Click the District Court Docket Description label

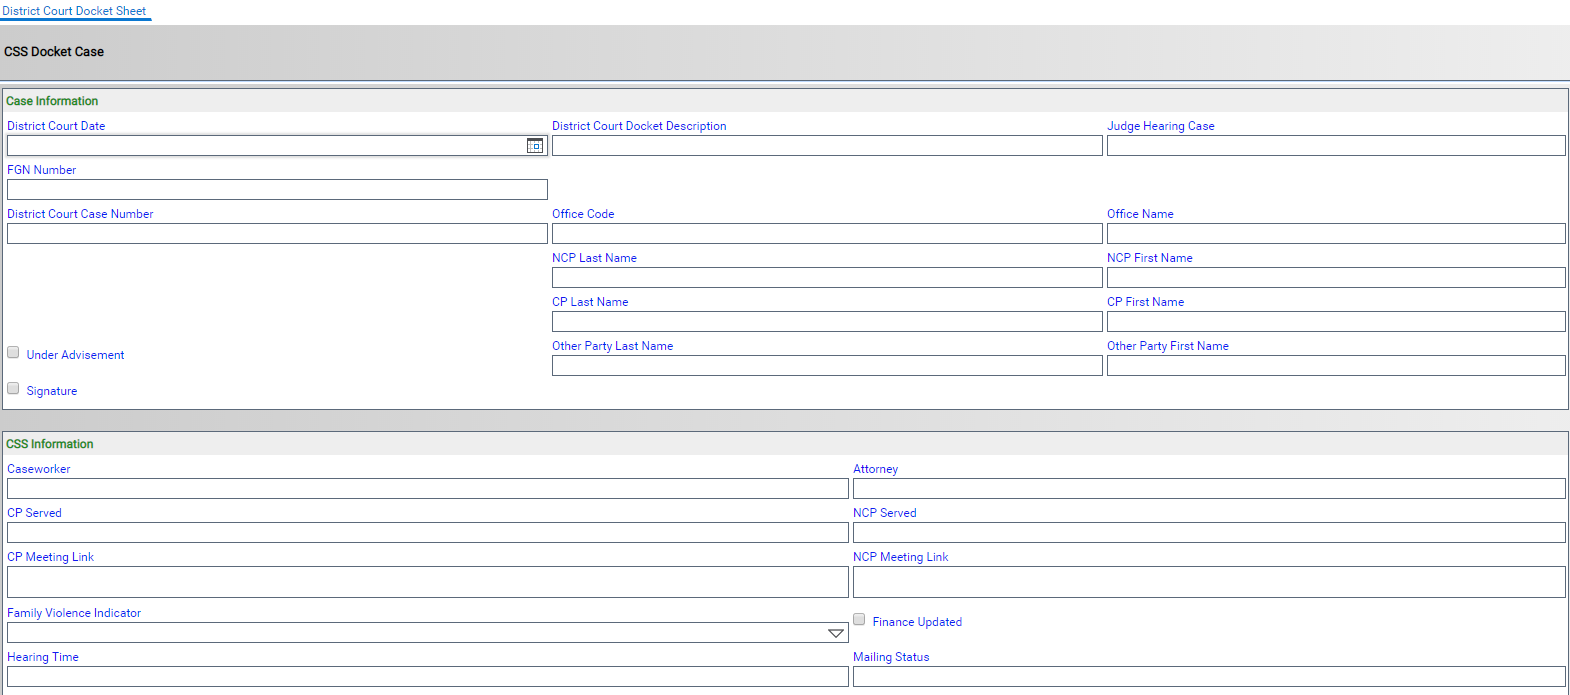coord(639,126)
